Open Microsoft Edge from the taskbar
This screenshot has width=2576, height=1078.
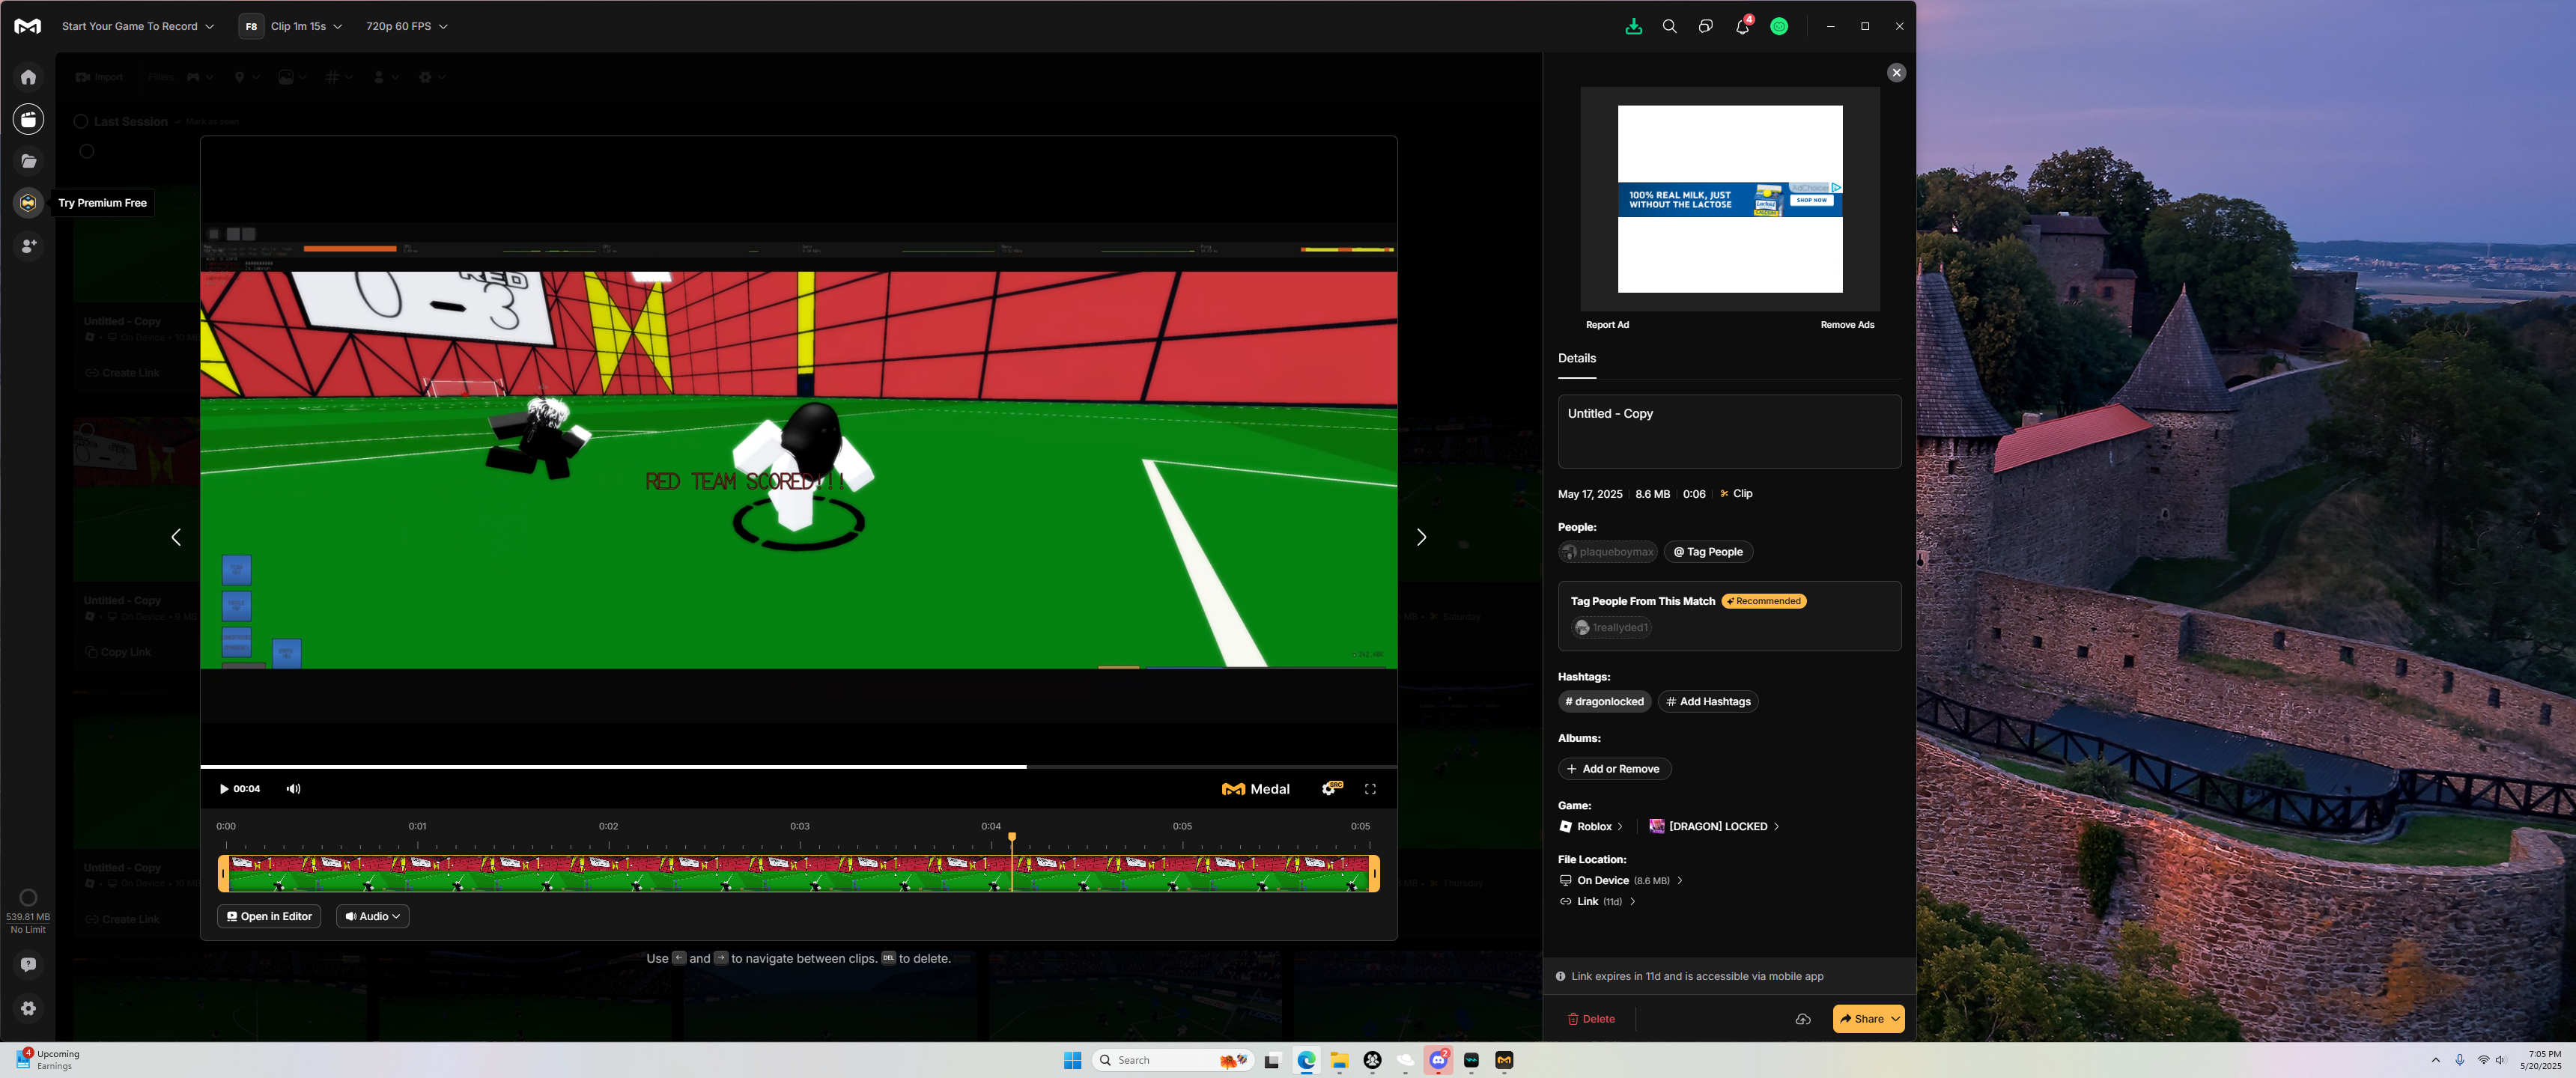pos(1306,1060)
